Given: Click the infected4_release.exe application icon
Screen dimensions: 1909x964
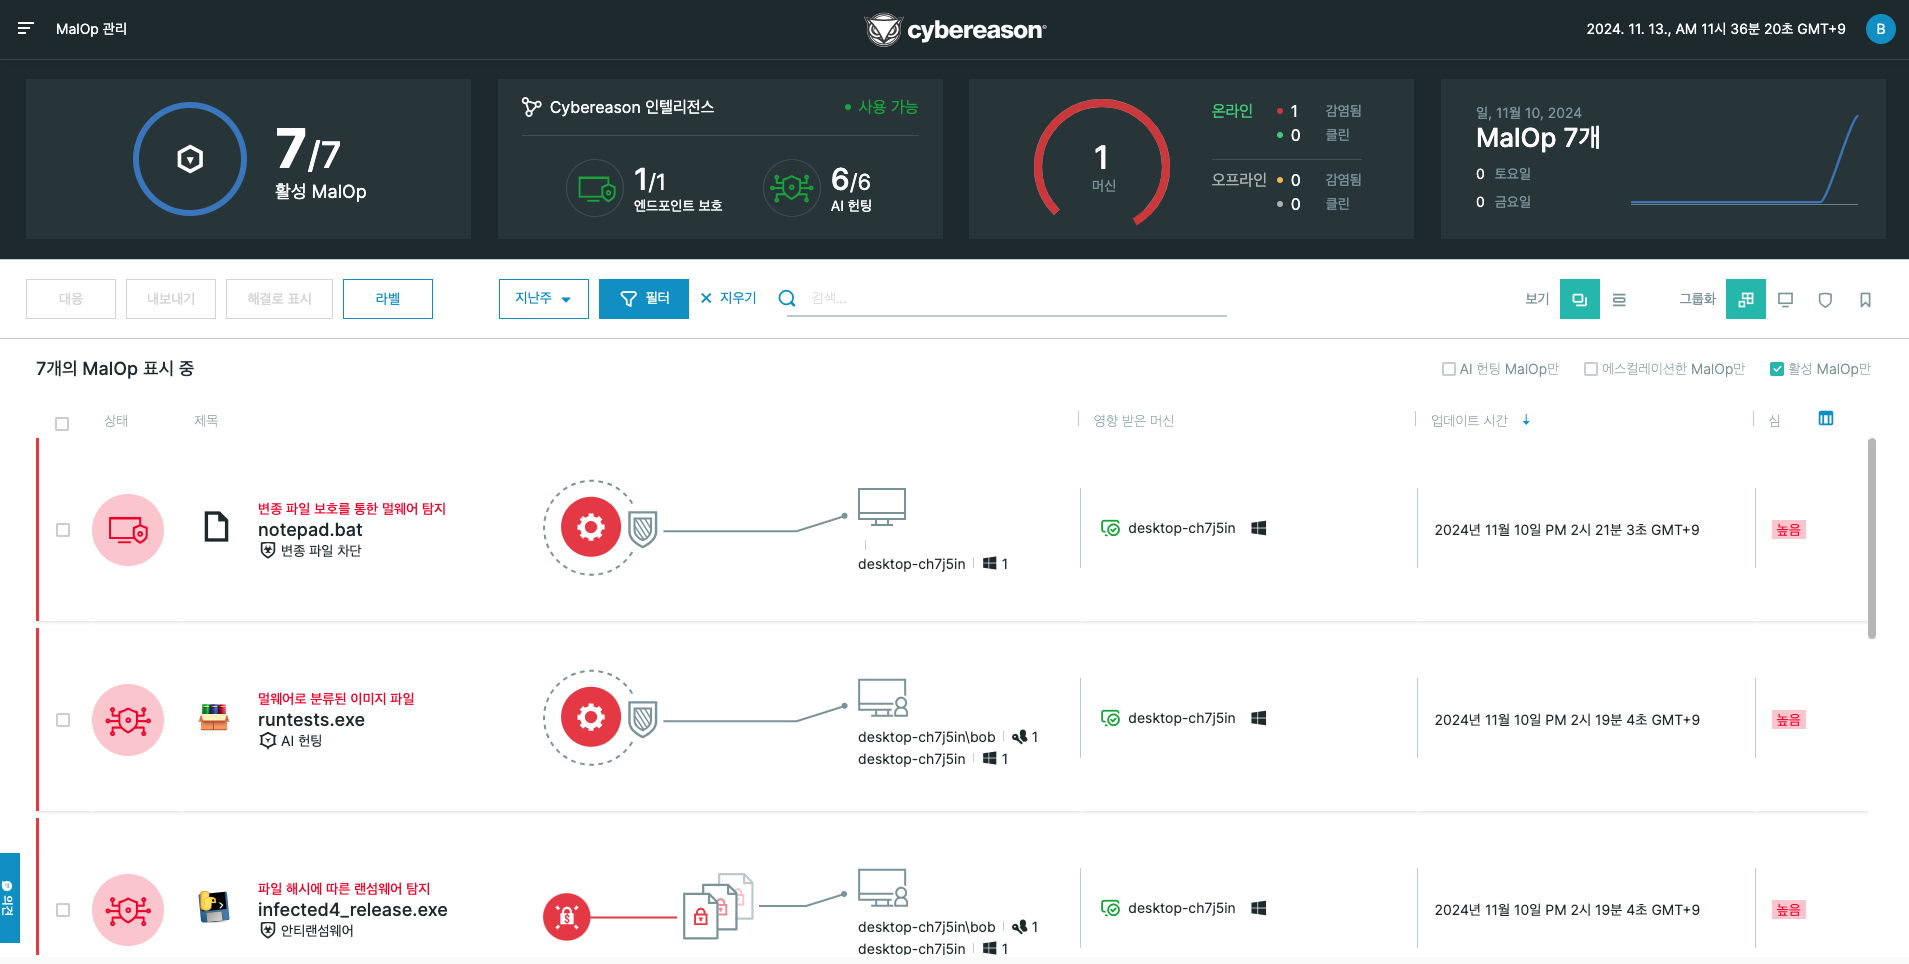Looking at the screenshot, I should 214,906.
